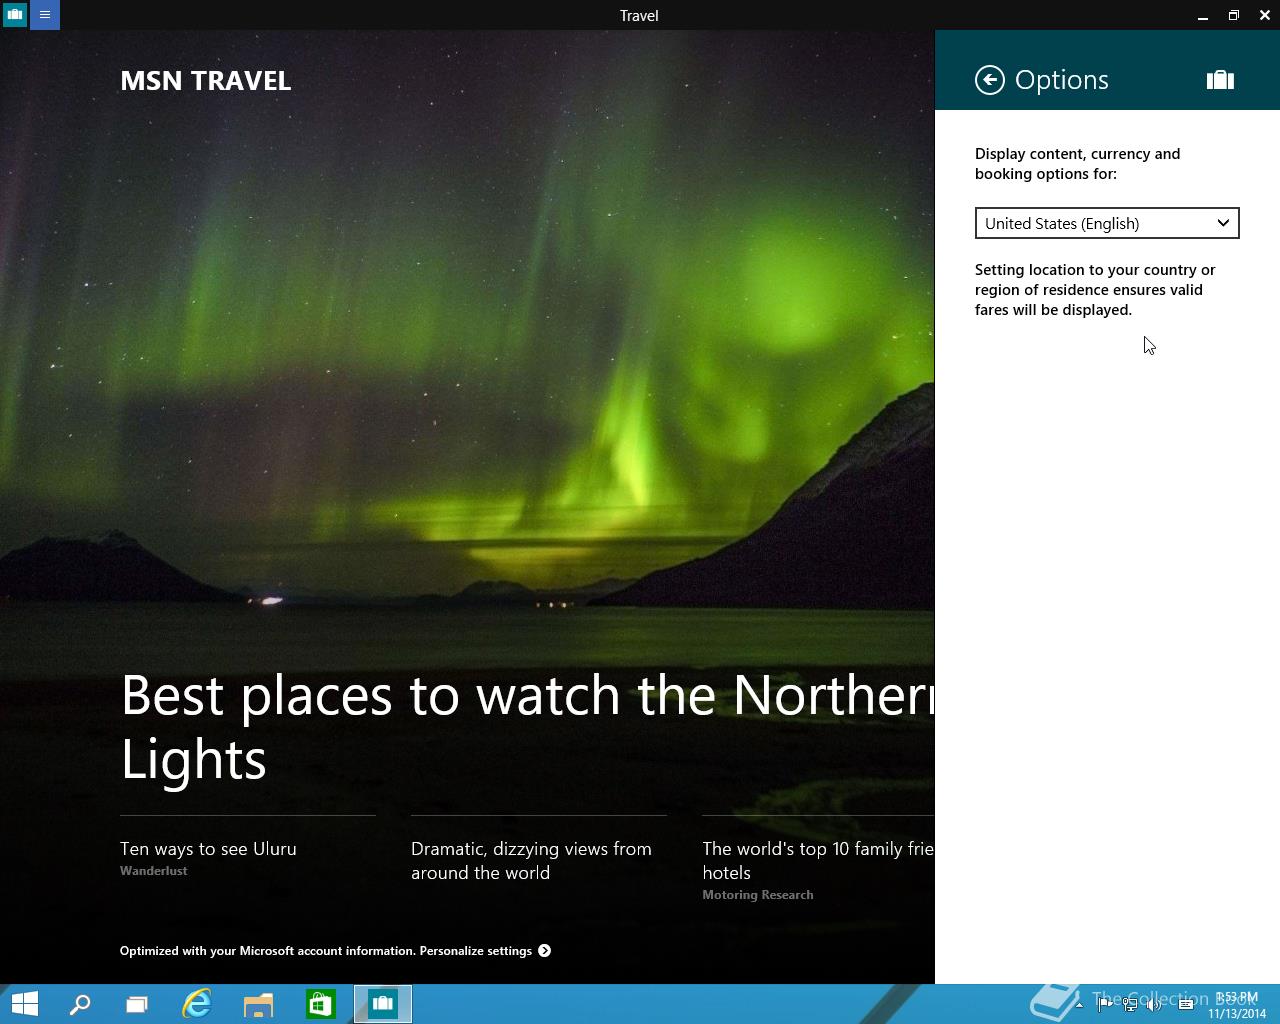The width and height of the screenshot is (1280, 1024).
Task: Click the 'Setting location to your country' note
Action: (x=1095, y=290)
